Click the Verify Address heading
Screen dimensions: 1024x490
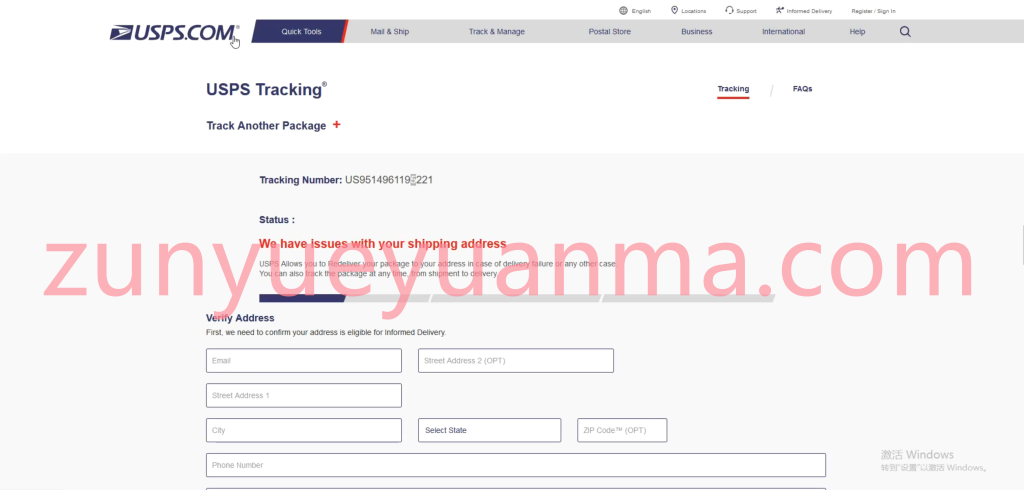(240, 318)
